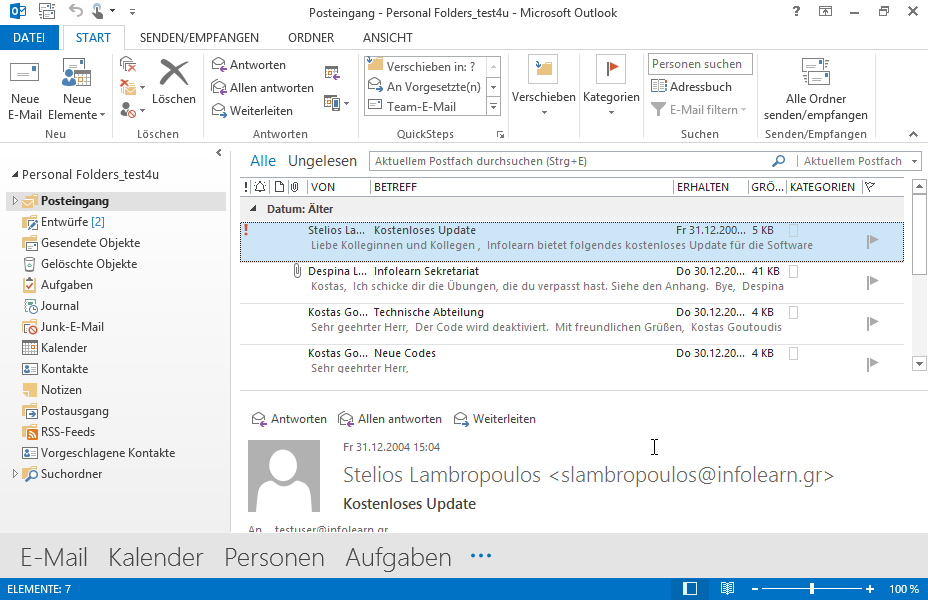928x600 pixels.
Task: Open Gesendete Objekte folder
Action: pos(81,243)
